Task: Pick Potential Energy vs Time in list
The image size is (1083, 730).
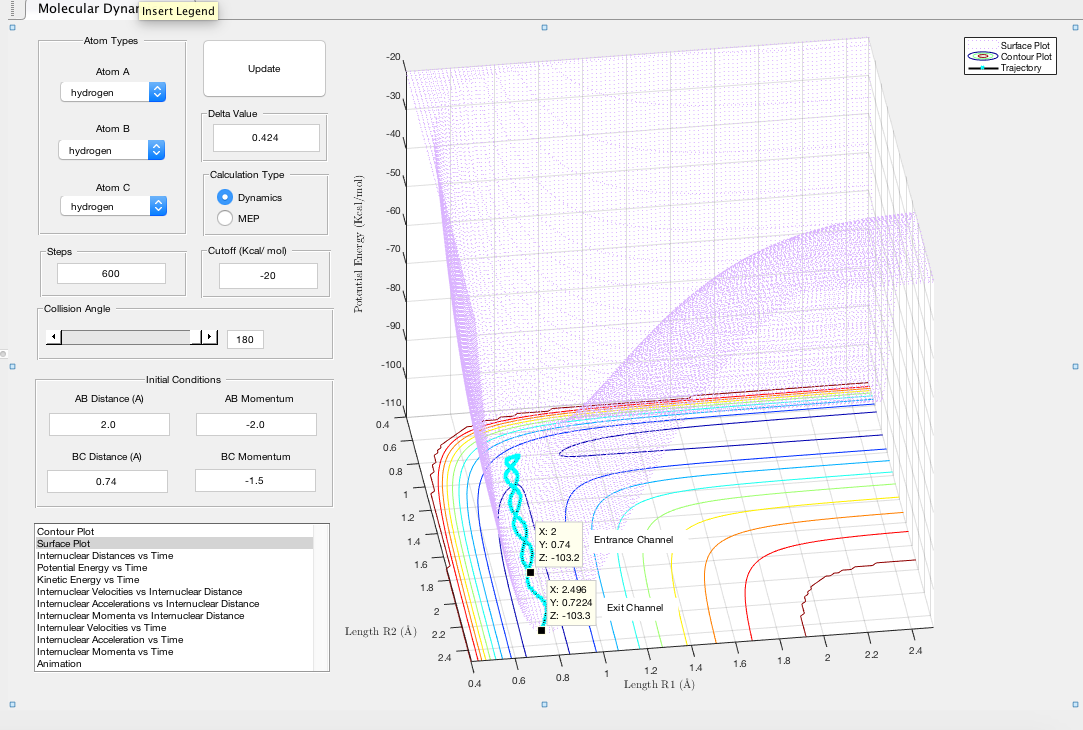Action: (x=91, y=567)
